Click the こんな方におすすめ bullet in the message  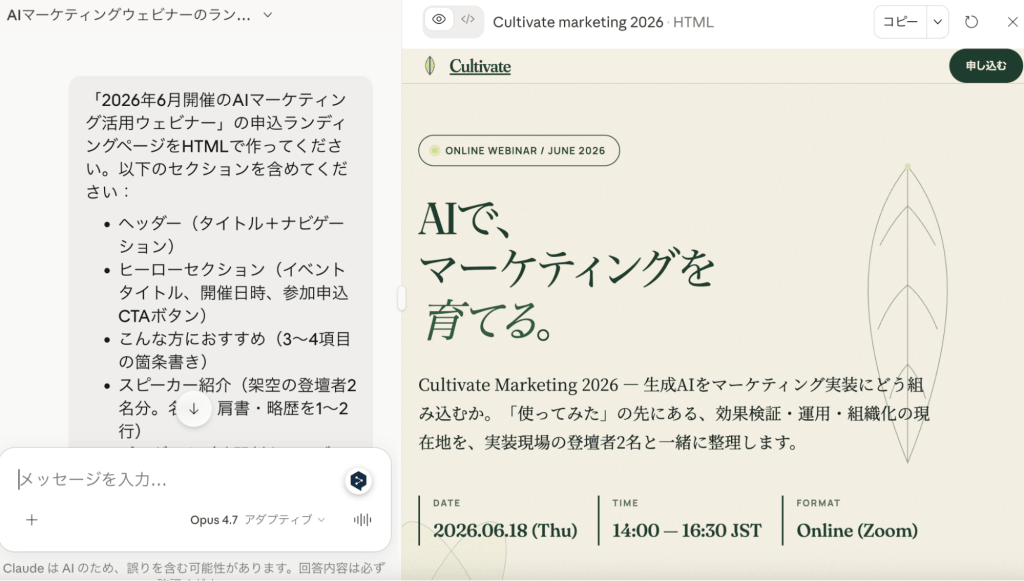(234, 350)
